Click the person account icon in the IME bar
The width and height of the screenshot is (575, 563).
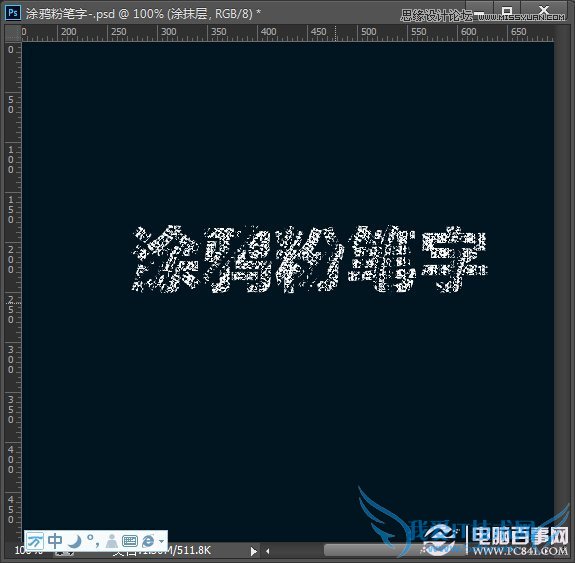coord(111,541)
